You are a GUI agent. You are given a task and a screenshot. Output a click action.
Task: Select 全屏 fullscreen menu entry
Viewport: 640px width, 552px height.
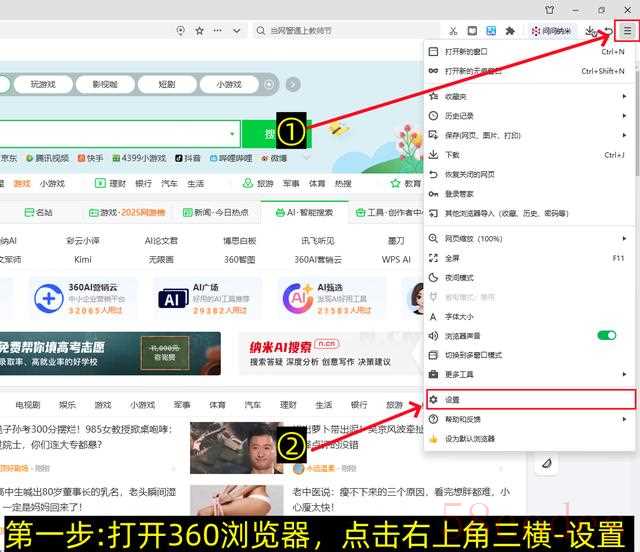coord(529,258)
